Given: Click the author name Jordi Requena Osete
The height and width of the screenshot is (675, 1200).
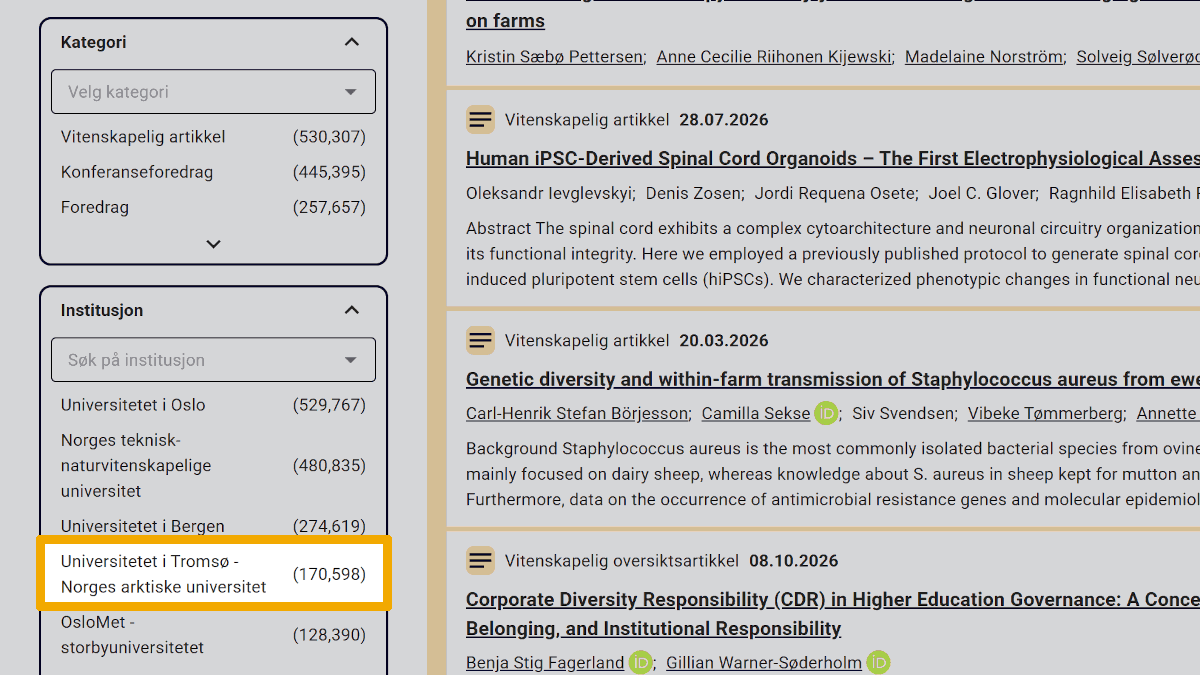Looking at the screenshot, I should point(835,193).
